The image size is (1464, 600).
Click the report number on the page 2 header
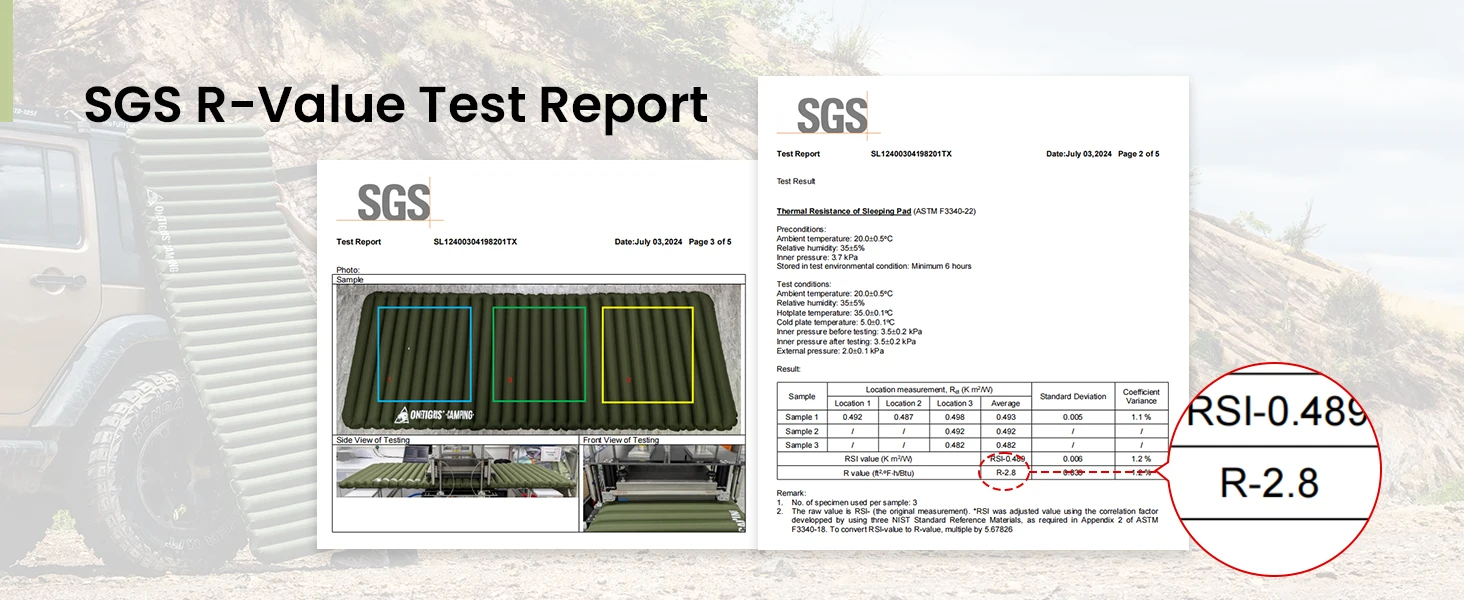(x=911, y=154)
